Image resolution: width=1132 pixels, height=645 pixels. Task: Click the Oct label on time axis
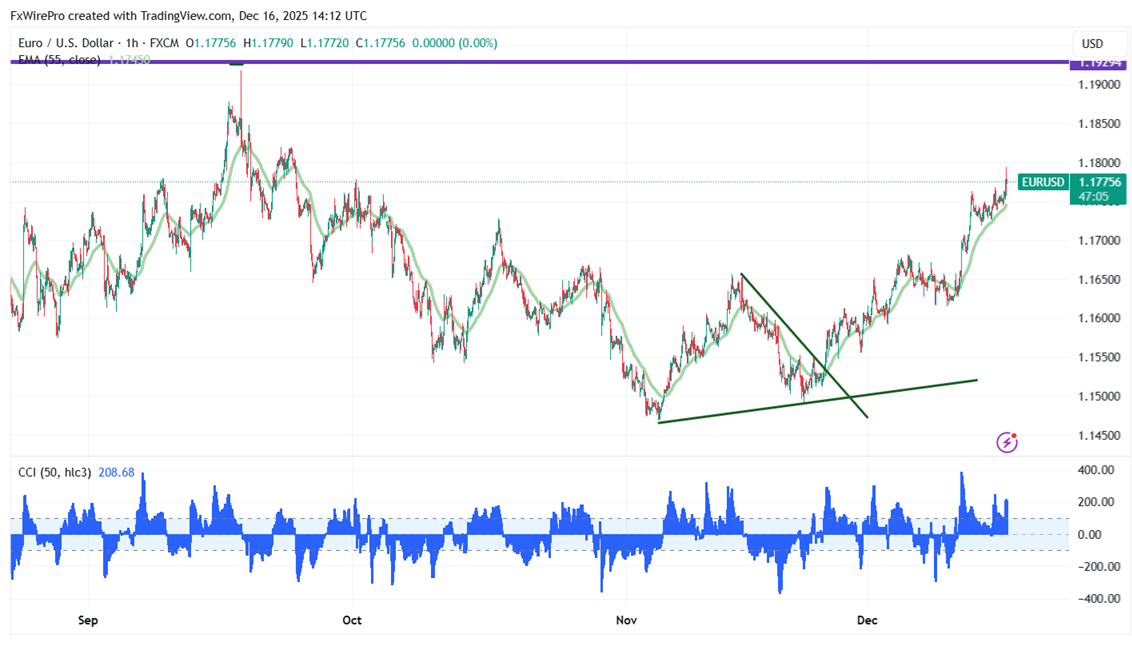pyautogui.click(x=352, y=620)
